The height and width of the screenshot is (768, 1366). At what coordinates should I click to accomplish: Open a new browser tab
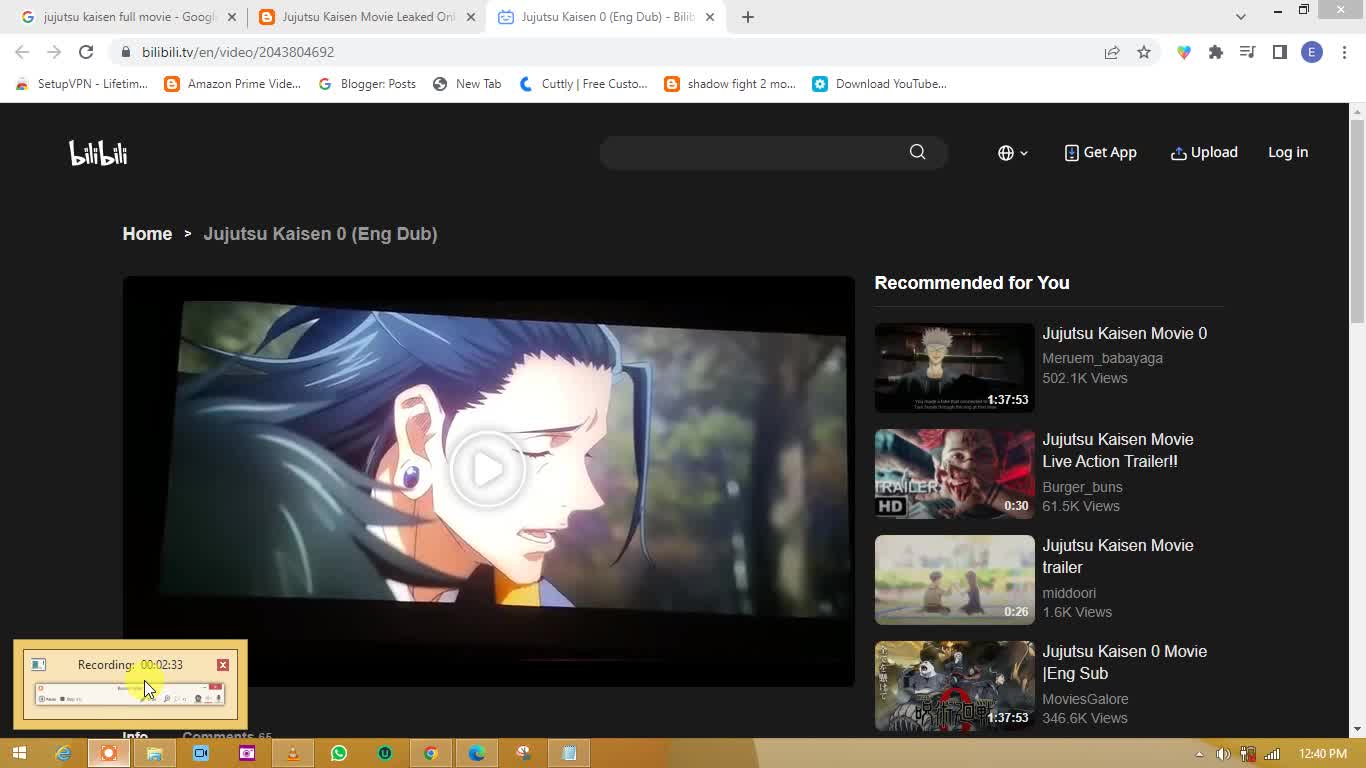747,17
